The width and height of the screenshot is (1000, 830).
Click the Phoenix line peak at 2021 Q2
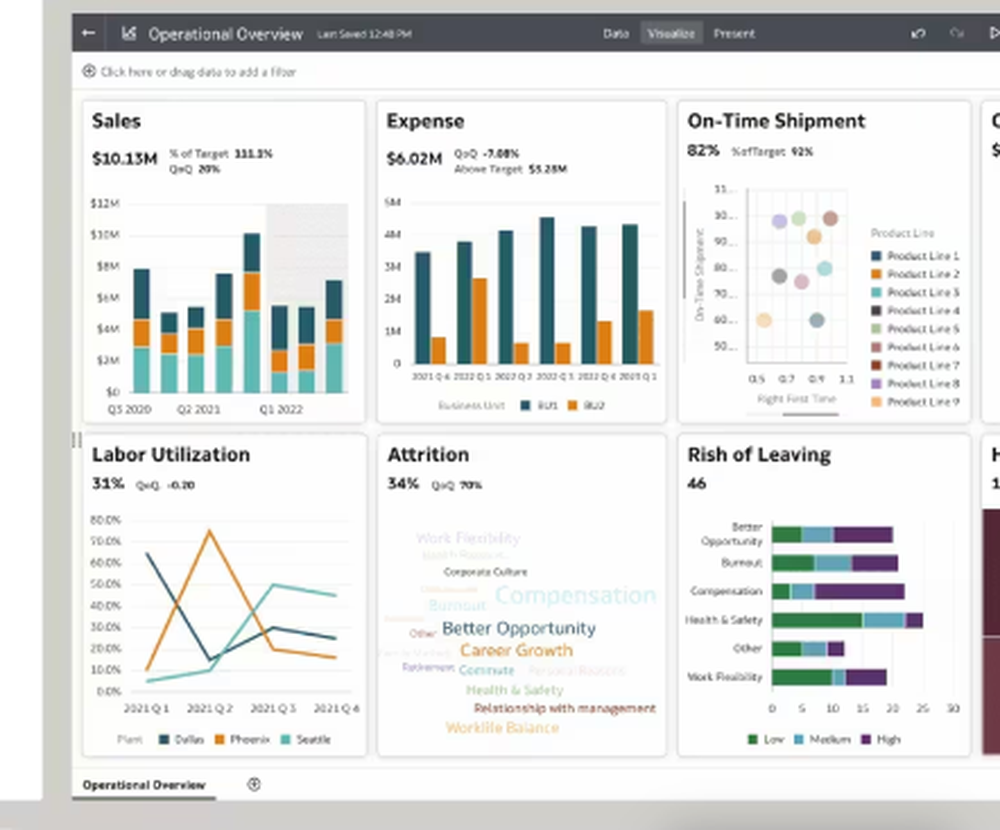click(209, 531)
